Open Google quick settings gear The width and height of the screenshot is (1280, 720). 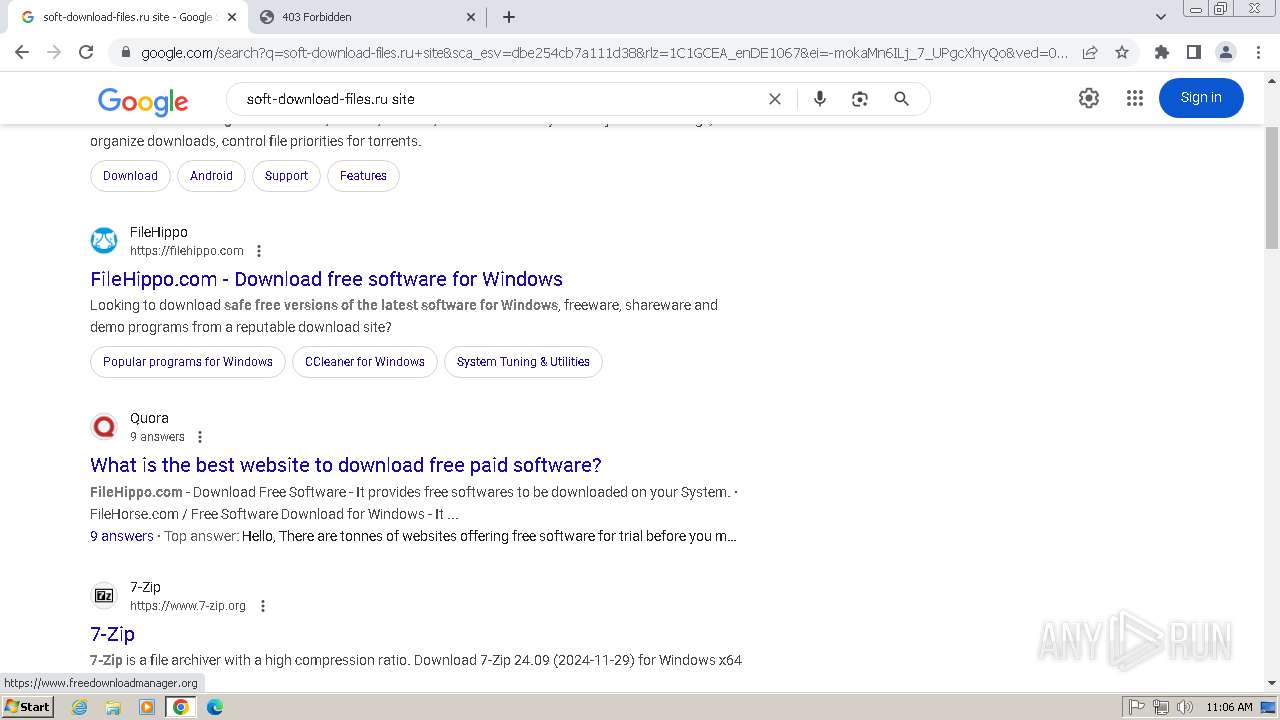(1089, 97)
